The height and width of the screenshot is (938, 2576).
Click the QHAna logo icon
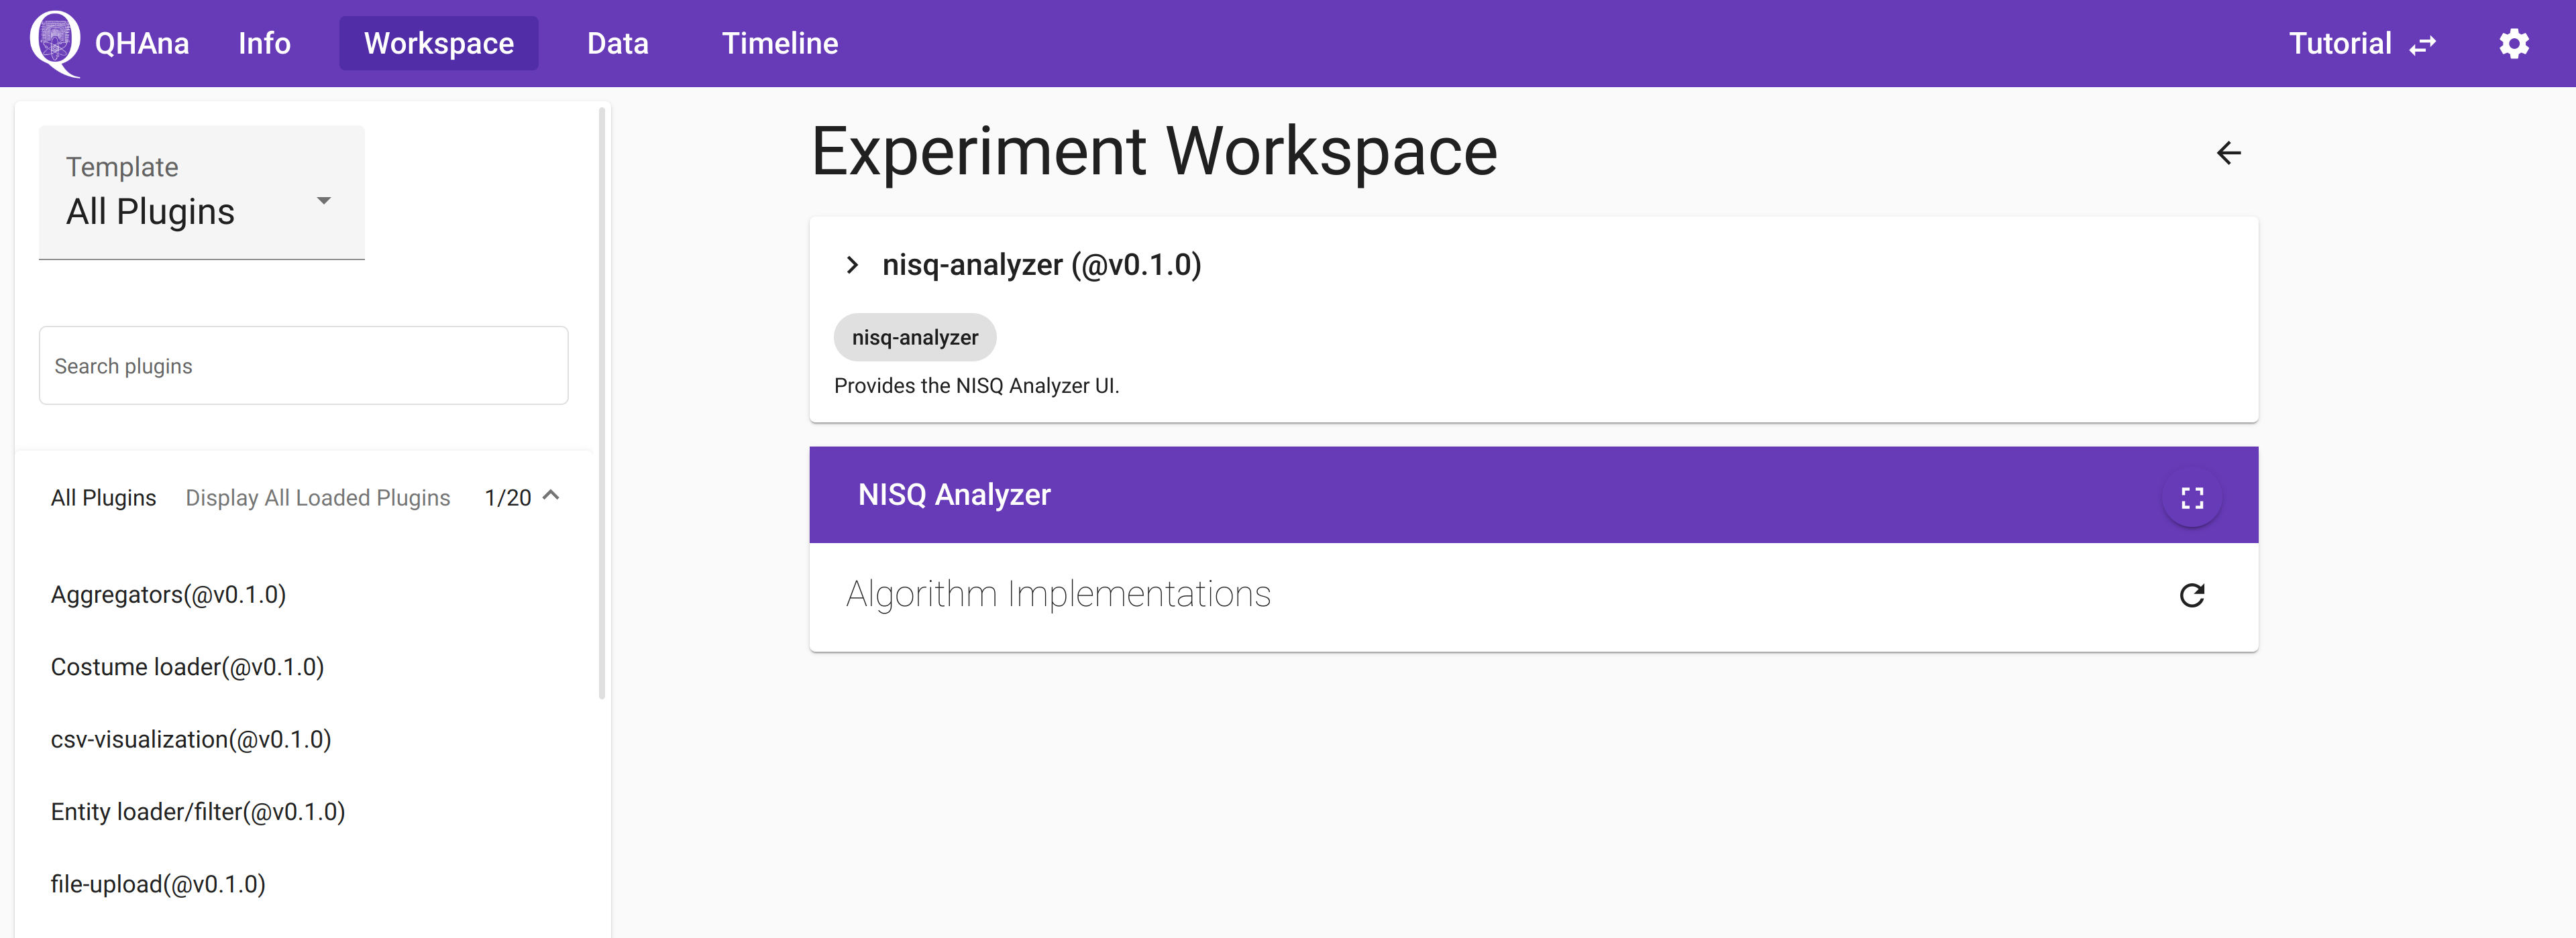pos(55,43)
